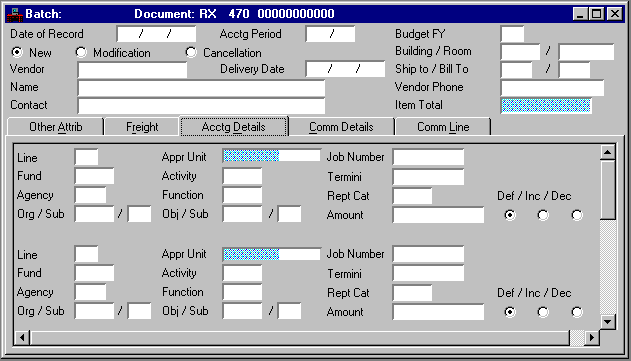Click the Building input field
Screen dimensions: 631x361
(x=520, y=52)
